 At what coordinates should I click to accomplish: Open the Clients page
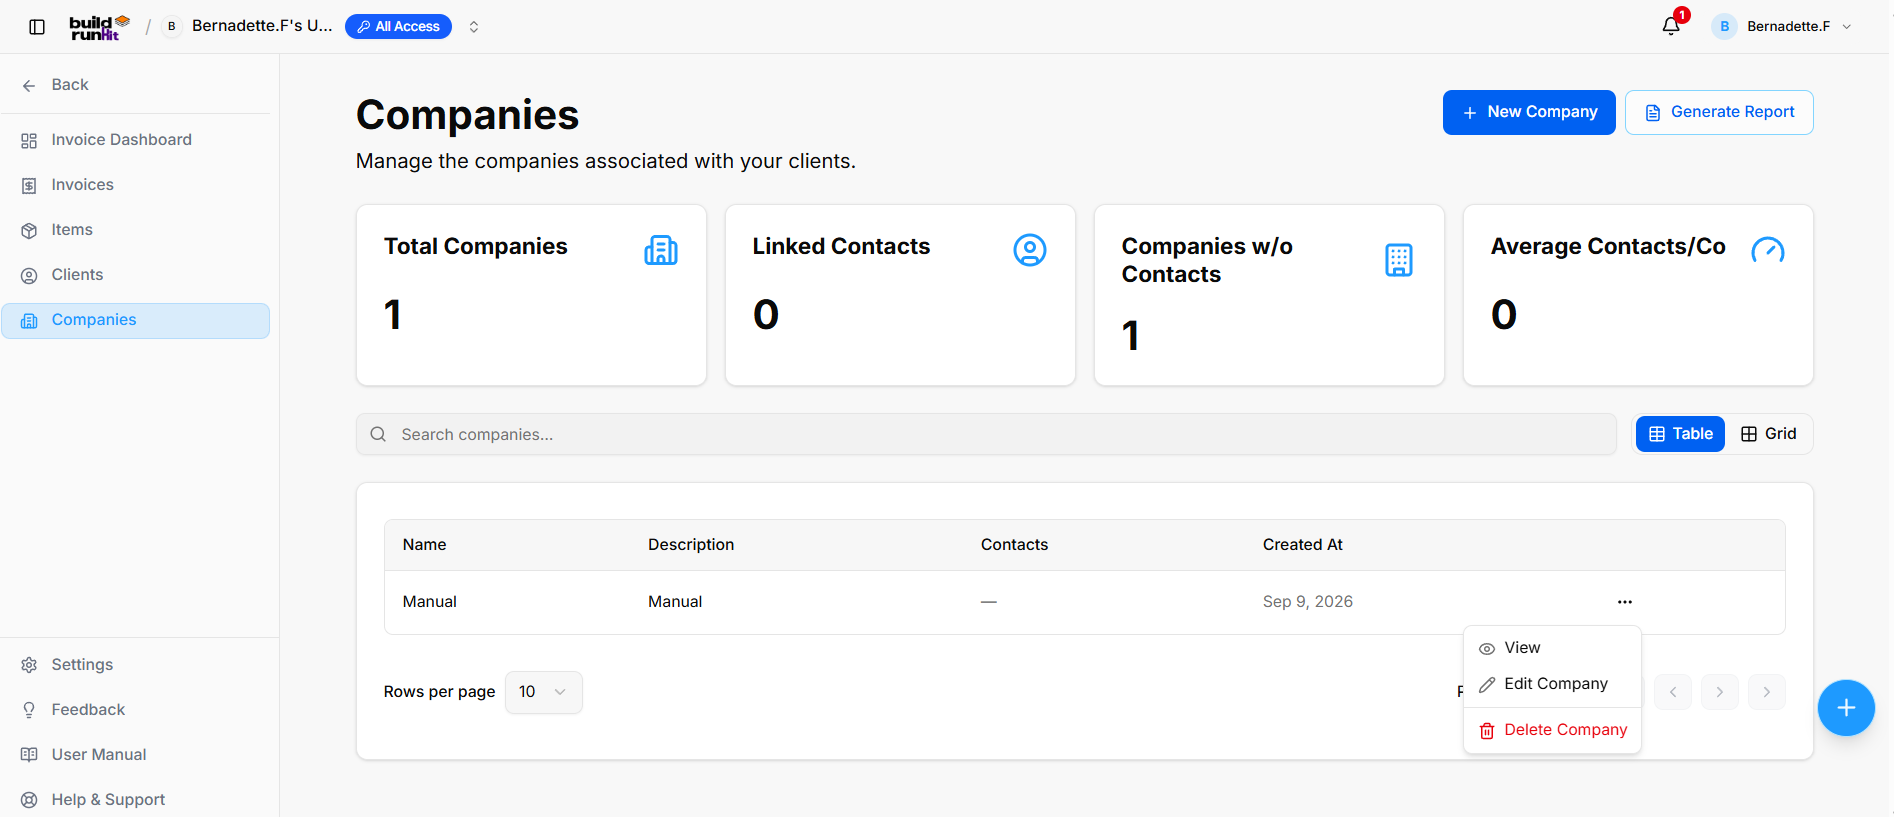(x=136, y=275)
